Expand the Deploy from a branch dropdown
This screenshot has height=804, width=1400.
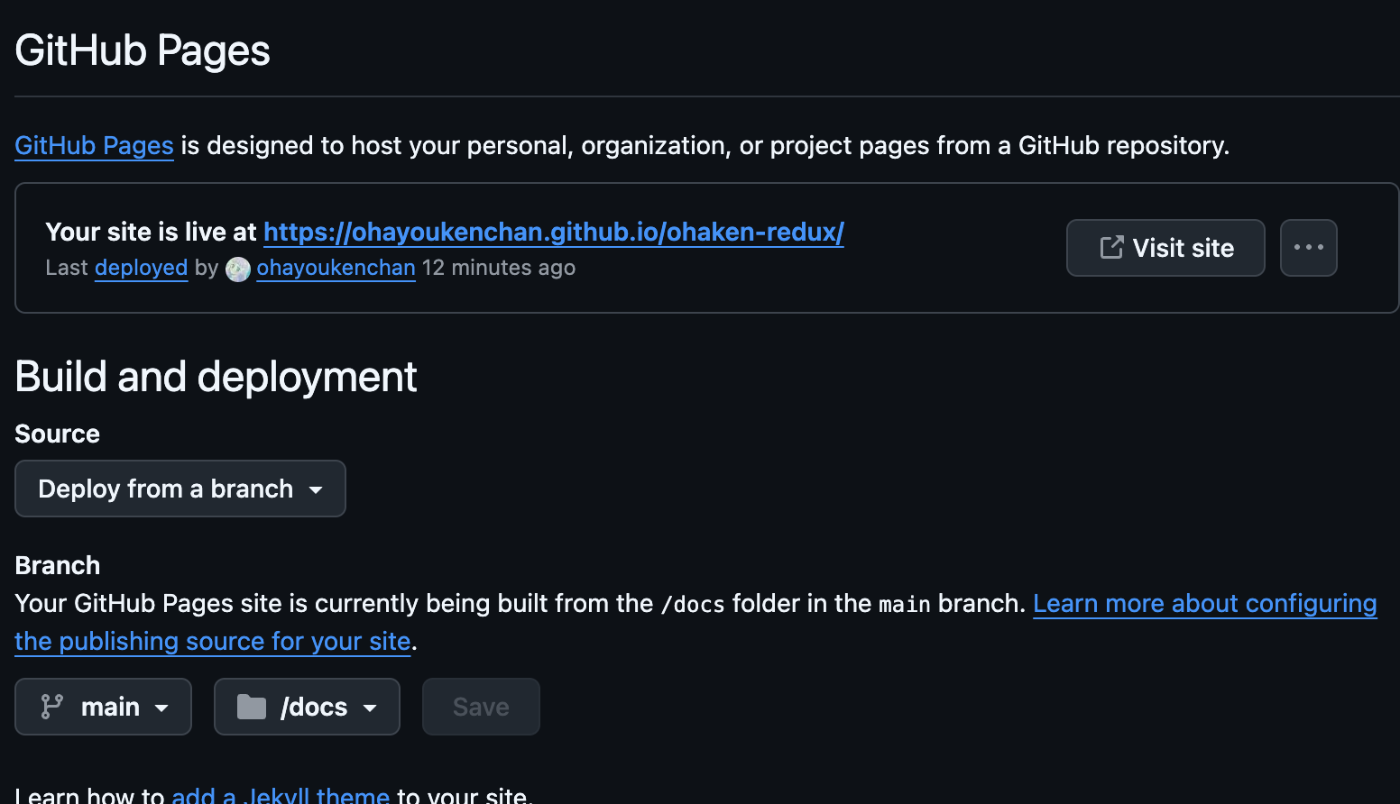click(180, 489)
